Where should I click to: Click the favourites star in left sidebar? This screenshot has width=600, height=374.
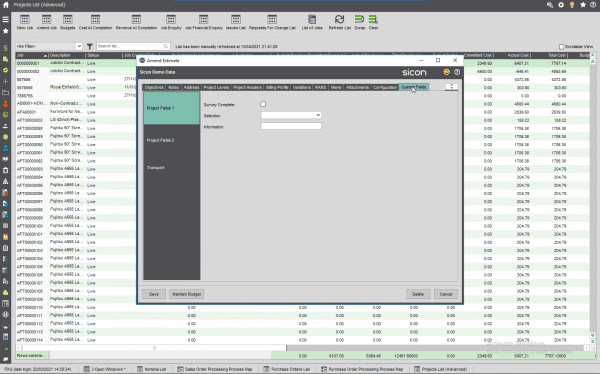point(5,31)
